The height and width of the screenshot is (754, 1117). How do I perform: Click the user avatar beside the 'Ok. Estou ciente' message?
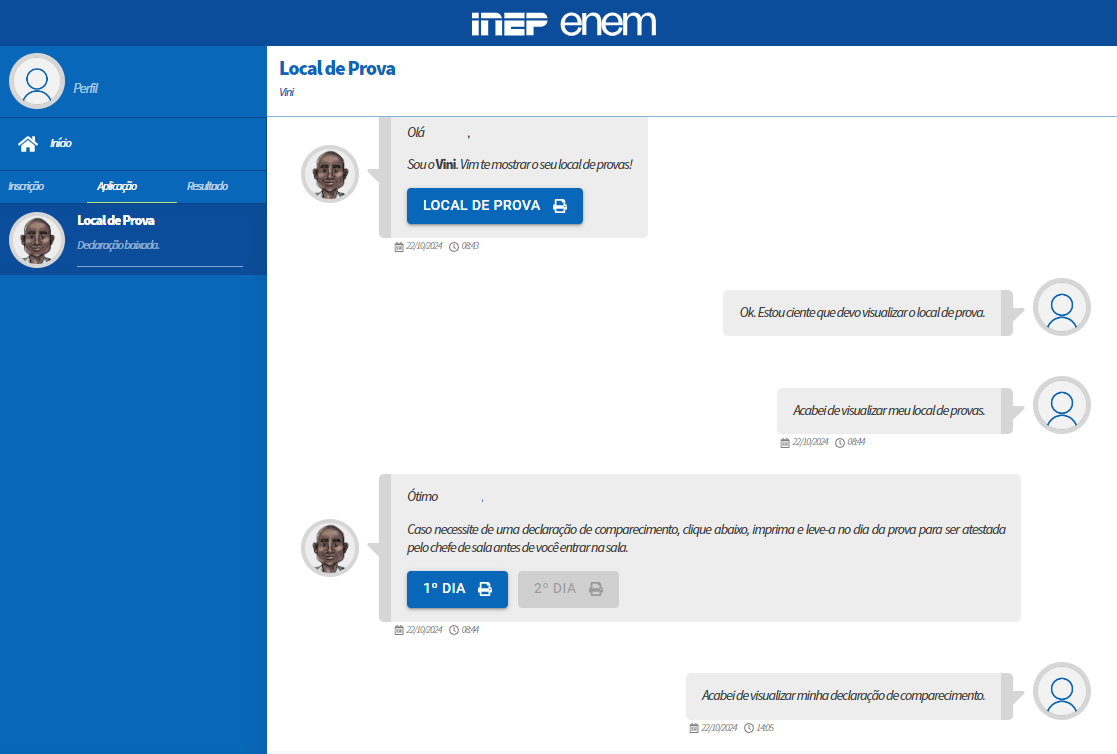(x=1061, y=308)
